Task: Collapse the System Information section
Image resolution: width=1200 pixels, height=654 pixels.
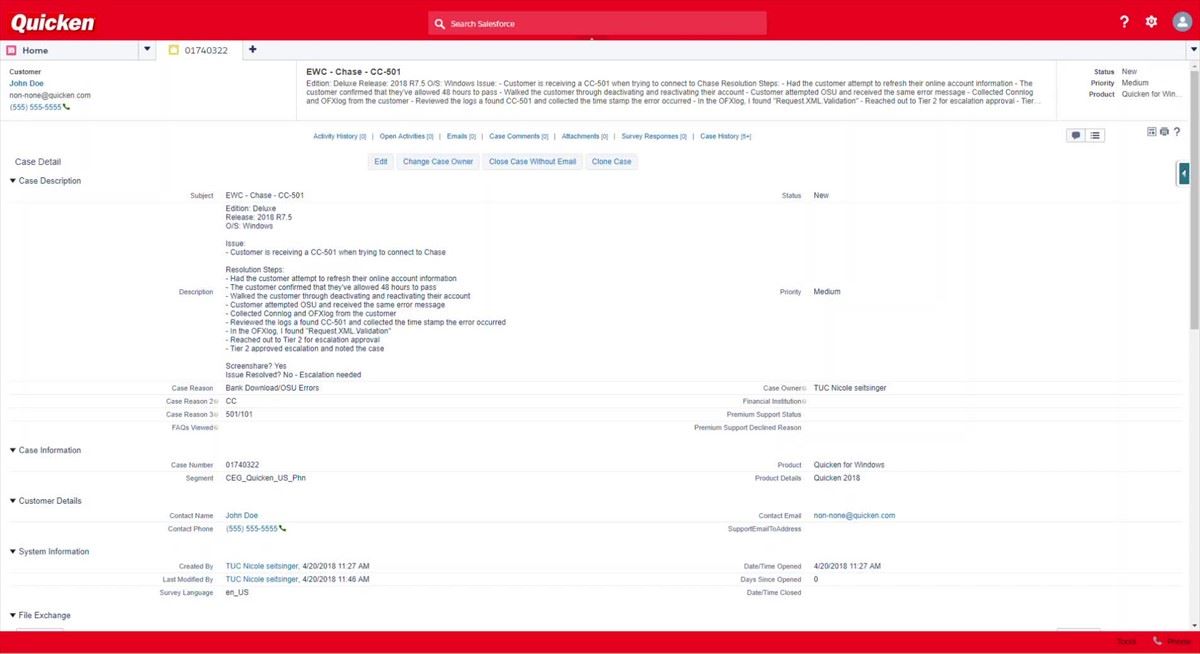Action: [x=13, y=552]
